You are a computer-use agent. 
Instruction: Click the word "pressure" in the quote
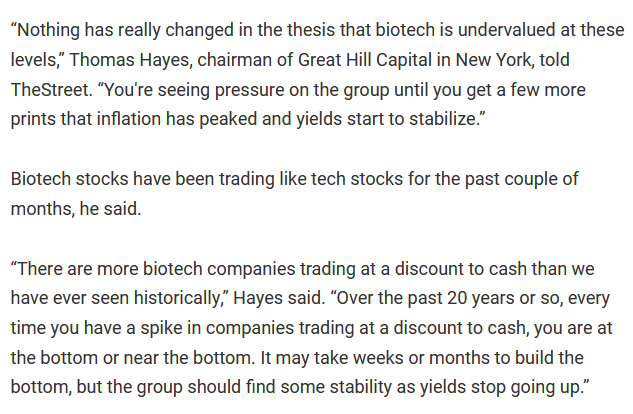tap(249, 90)
